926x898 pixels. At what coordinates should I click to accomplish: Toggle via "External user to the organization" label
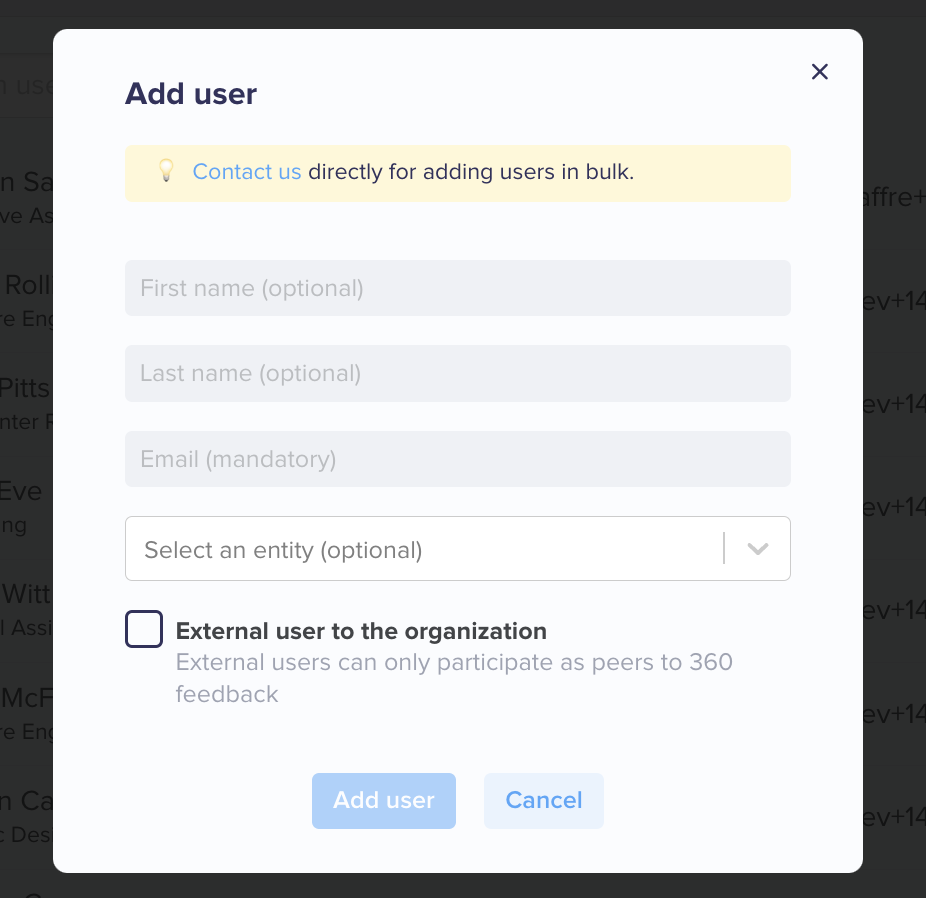(x=361, y=631)
